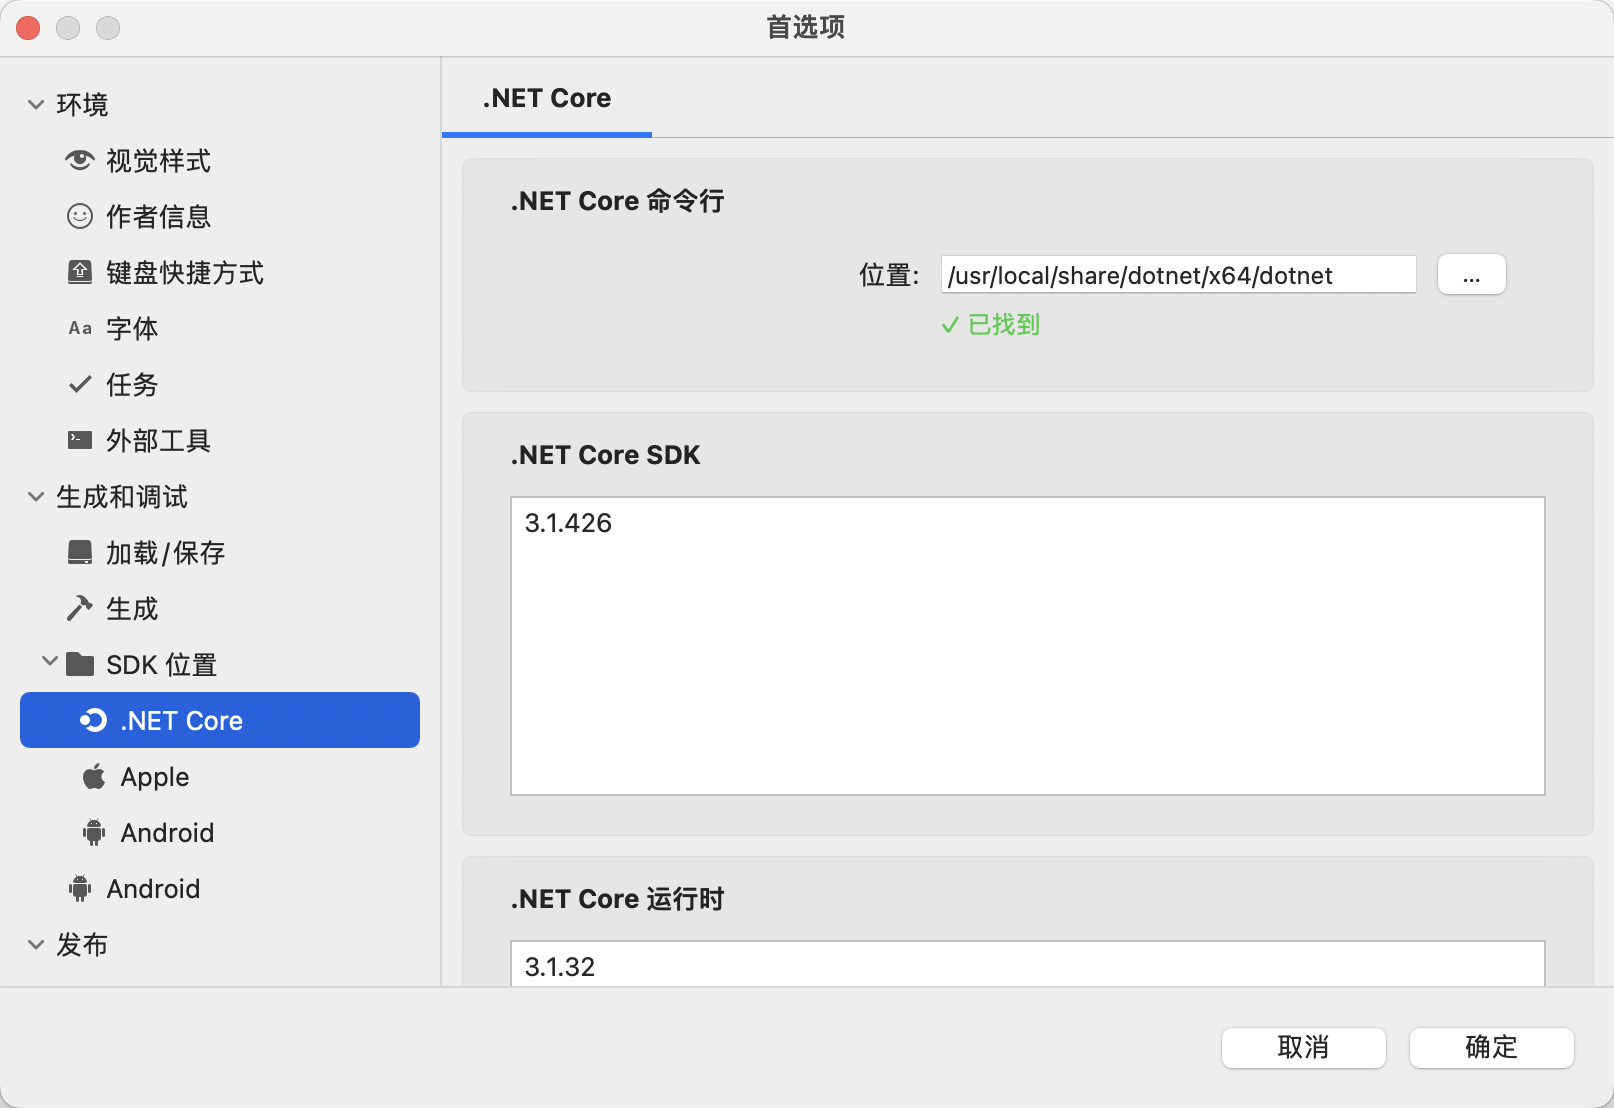
Task: Collapse the 生成和调试 section
Action: [x=36, y=496]
